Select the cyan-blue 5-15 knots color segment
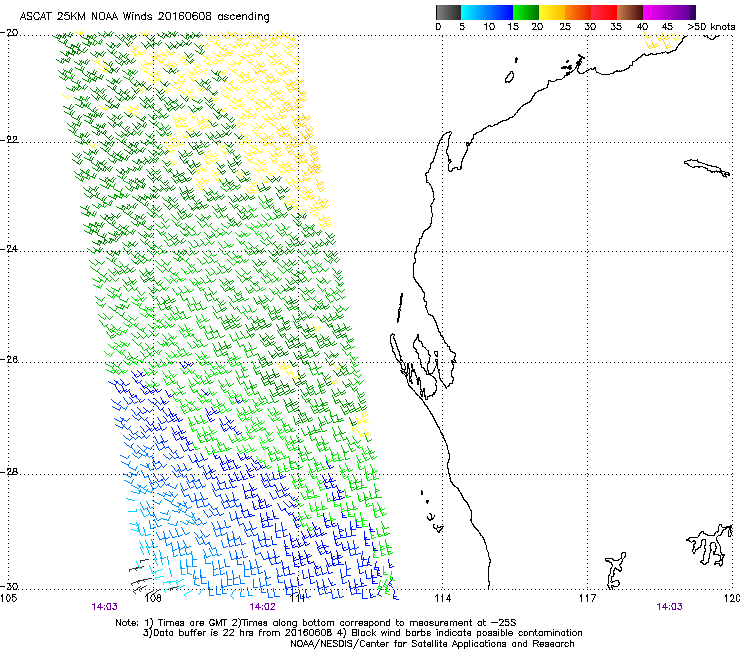This screenshot has width=740, height=650. point(487,12)
